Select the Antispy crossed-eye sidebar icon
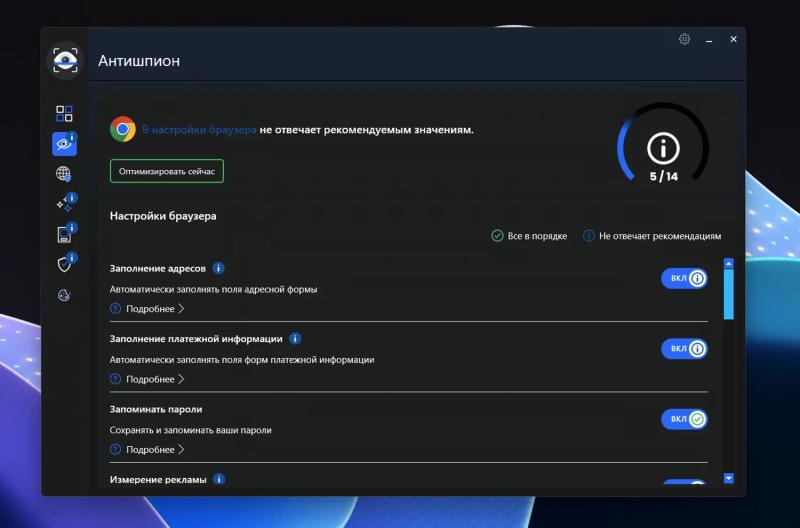Screen dimensions: 800x528 click(x=64, y=144)
